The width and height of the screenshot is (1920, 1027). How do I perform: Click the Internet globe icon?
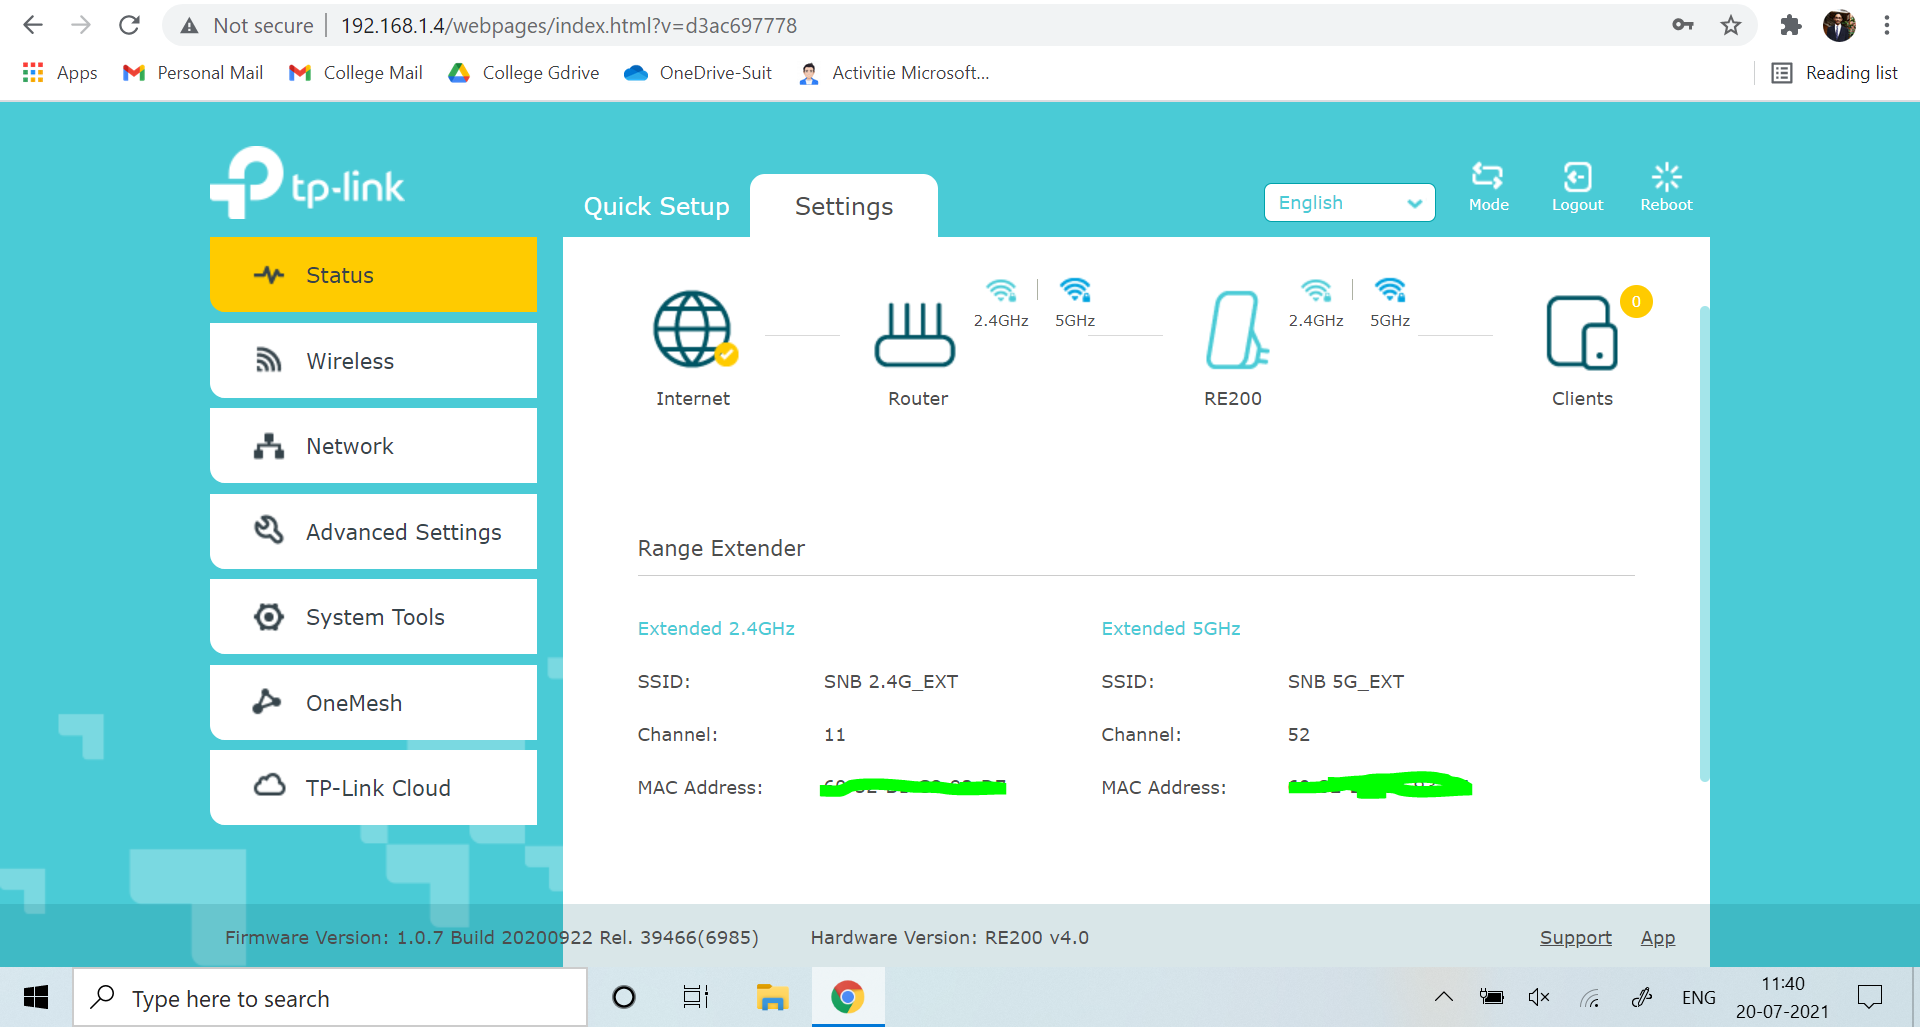tap(692, 329)
